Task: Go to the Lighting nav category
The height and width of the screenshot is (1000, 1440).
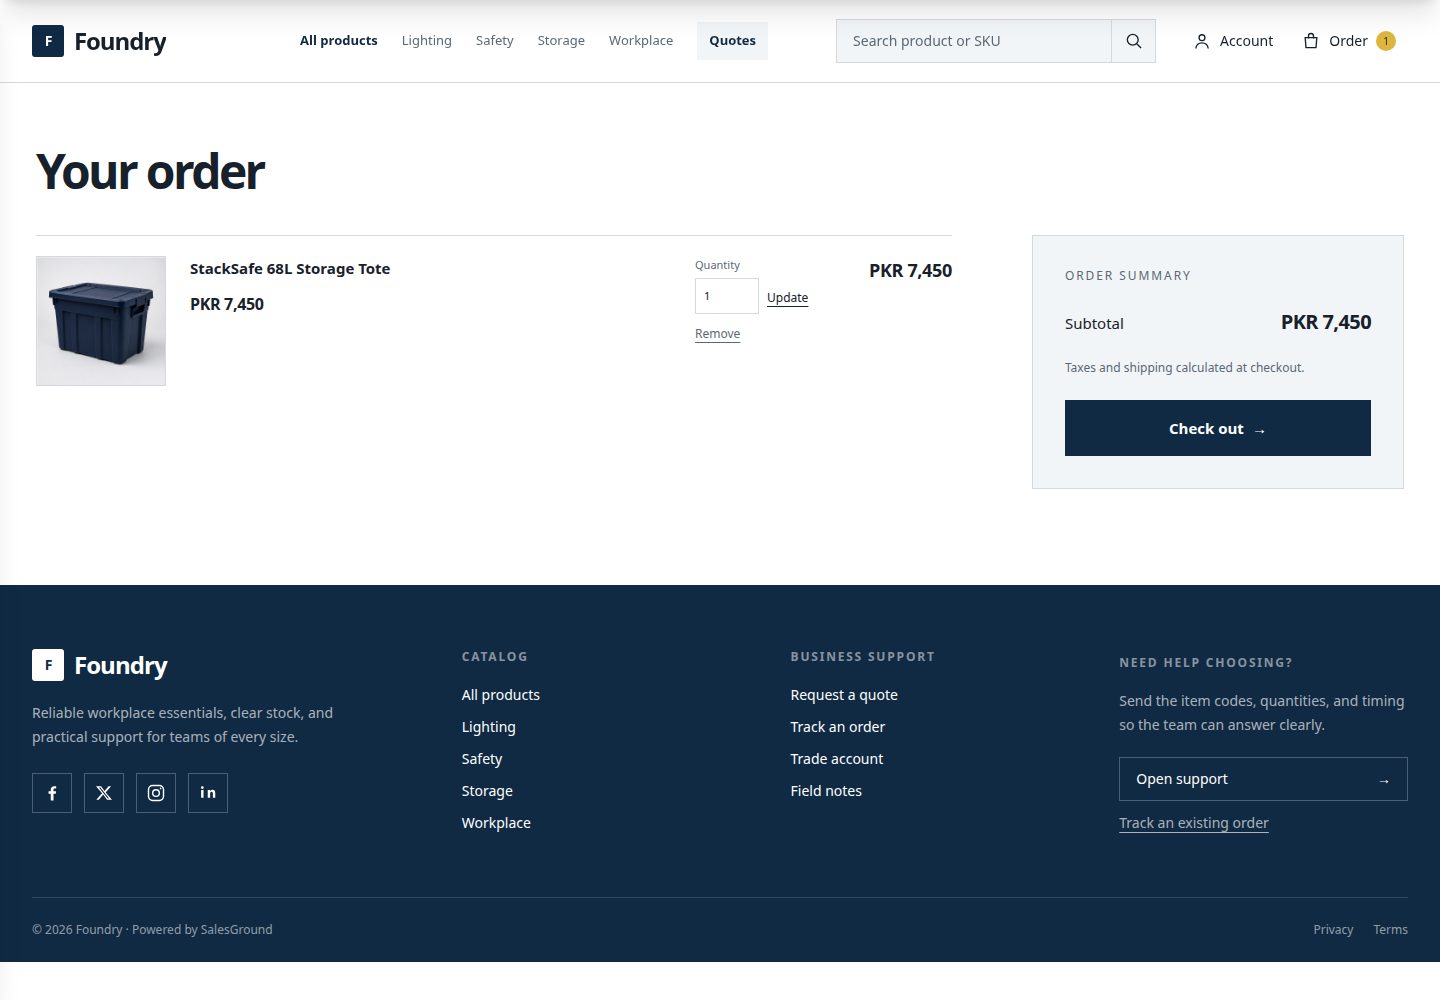Action: coord(427,41)
